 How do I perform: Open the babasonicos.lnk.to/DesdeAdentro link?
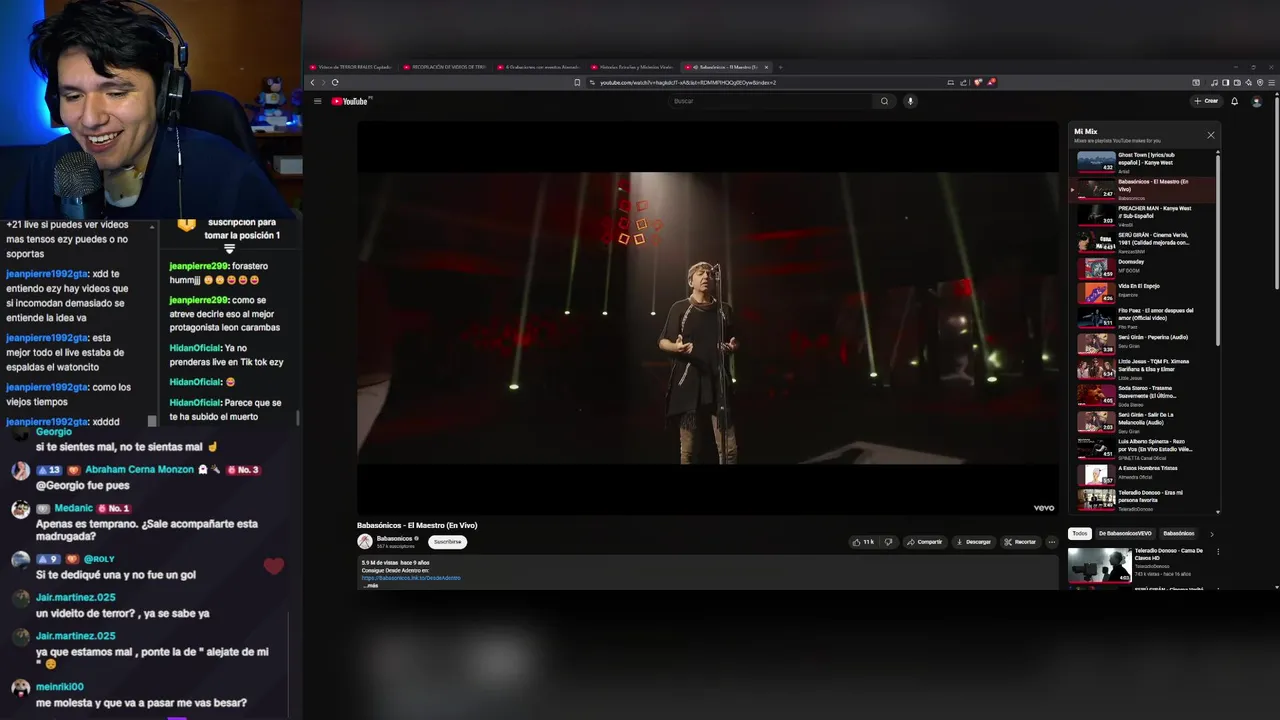click(x=411, y=578)
